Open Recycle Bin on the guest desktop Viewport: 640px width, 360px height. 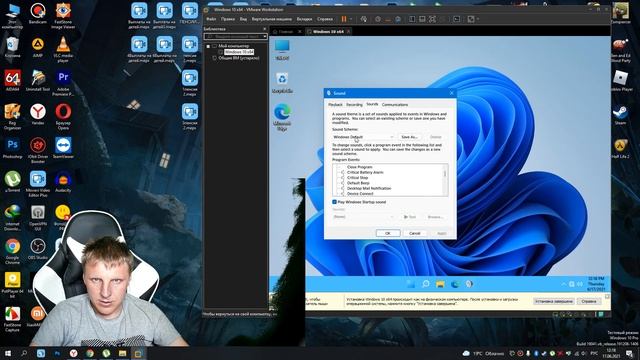click(282, 82)
